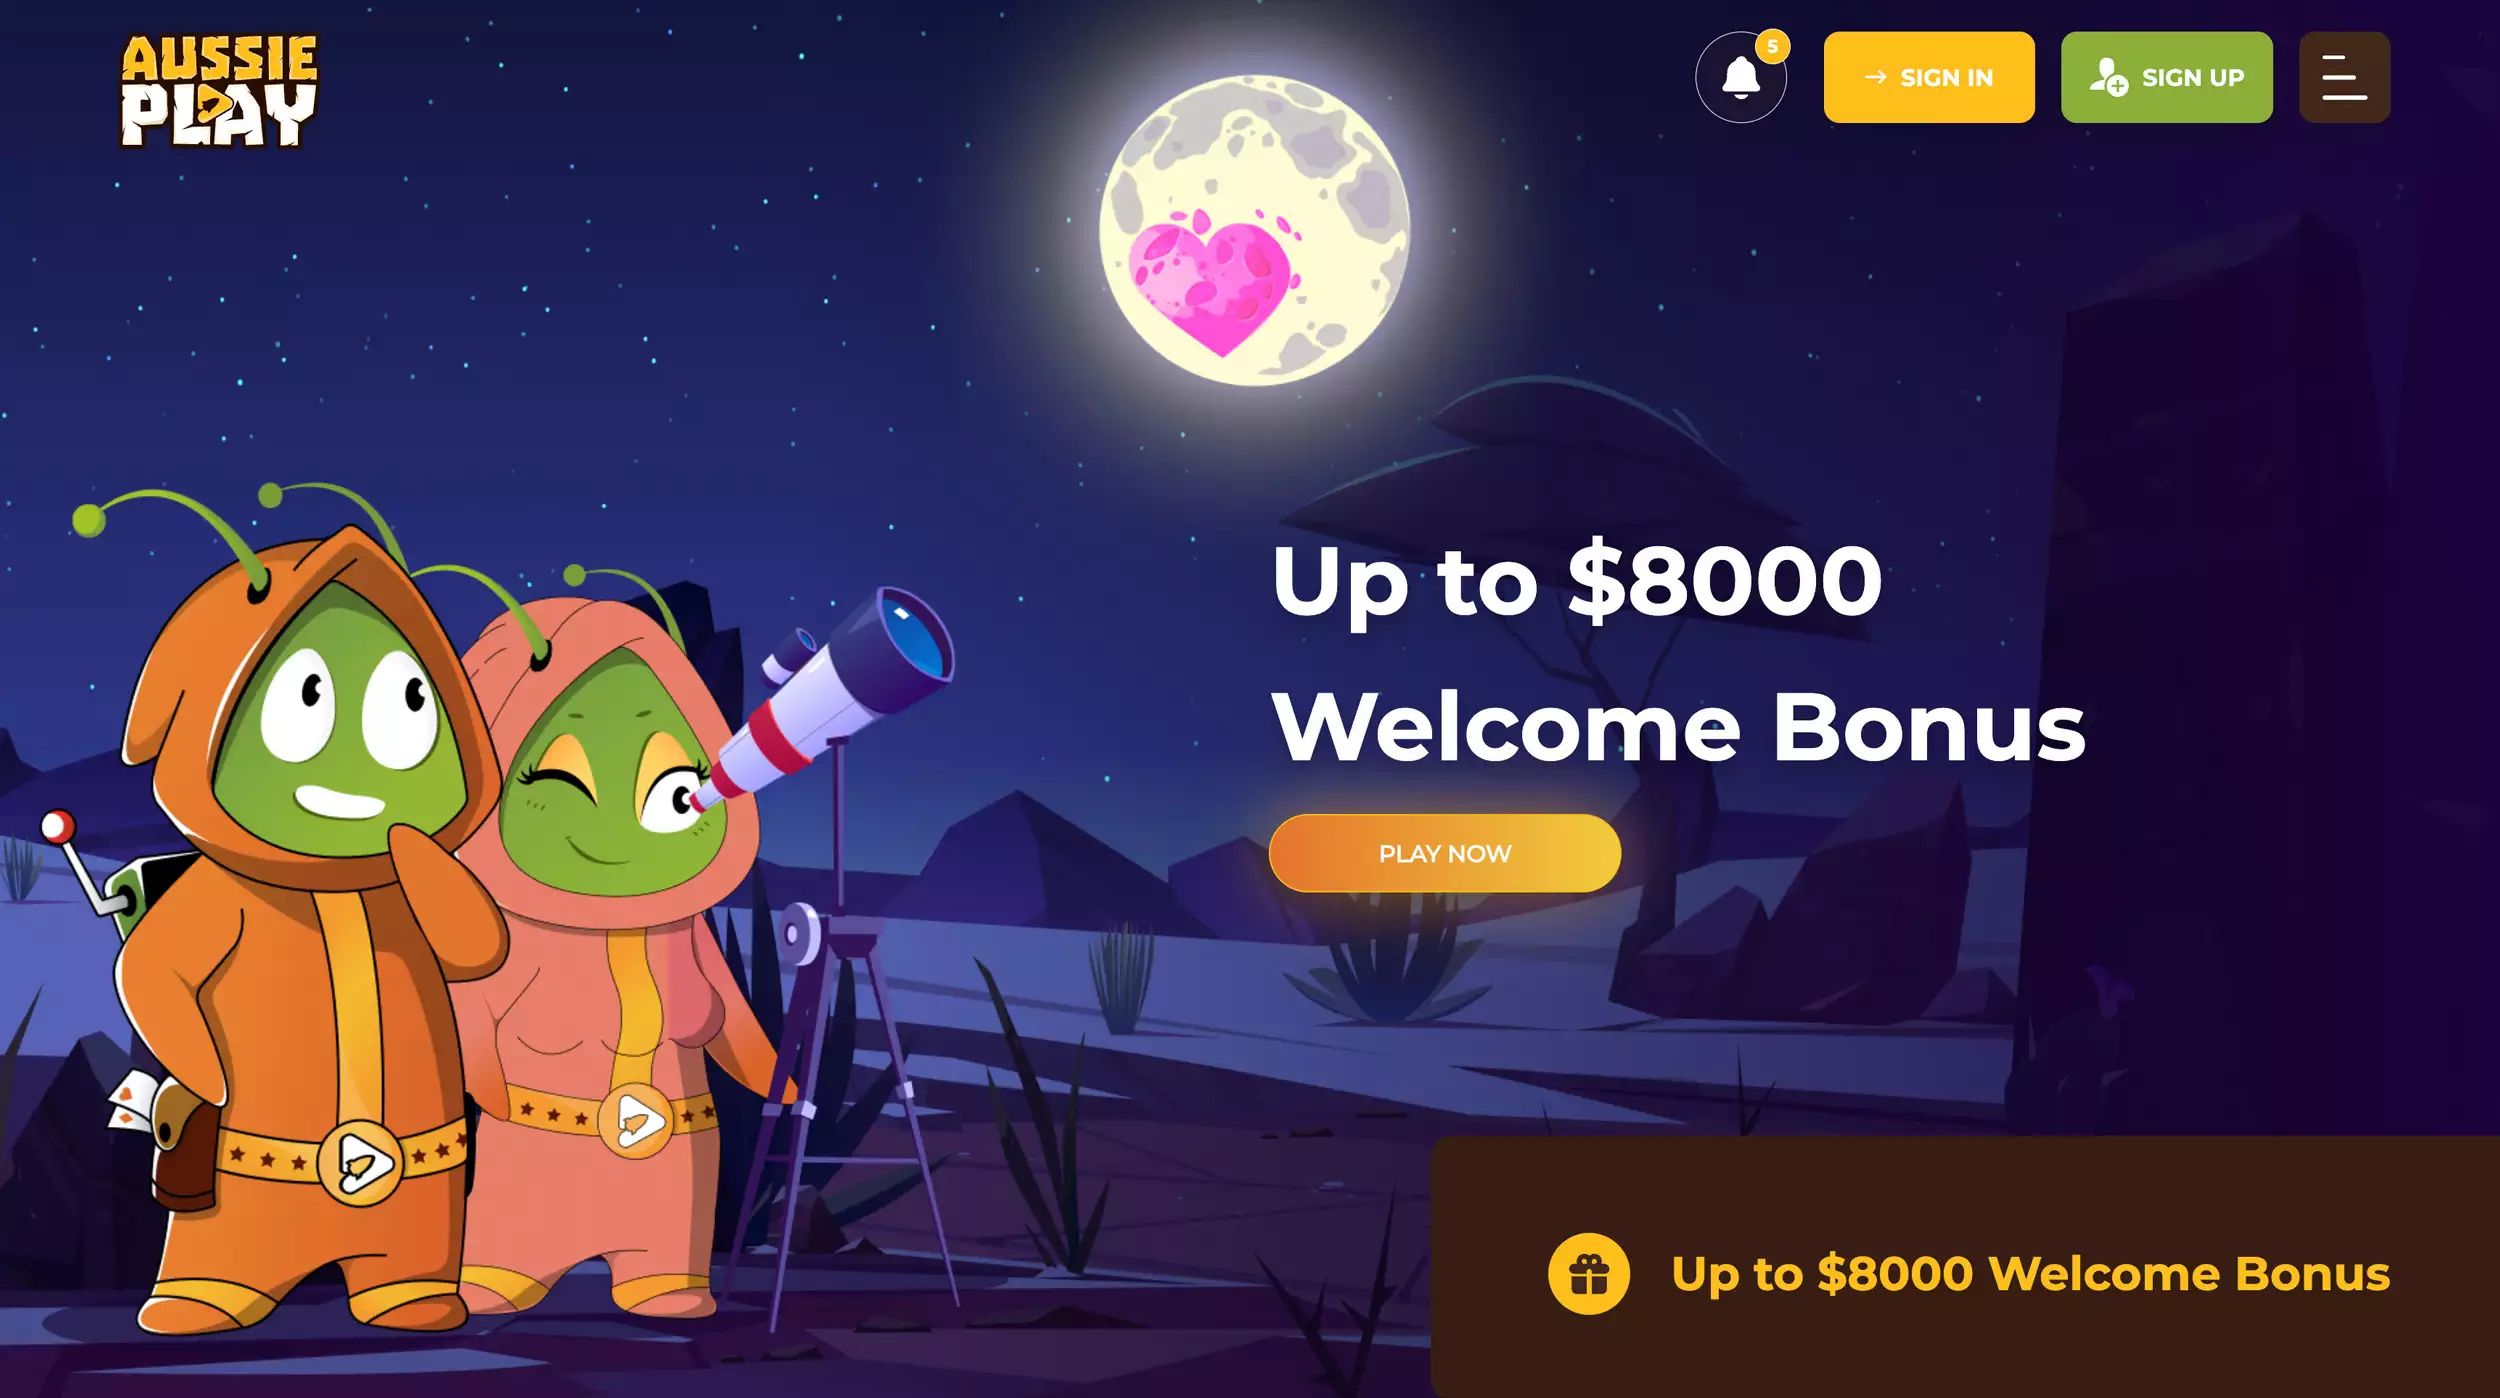The image size is (2500, 1398).
Task: Click the SIGN IN button
Action: 1928,77
